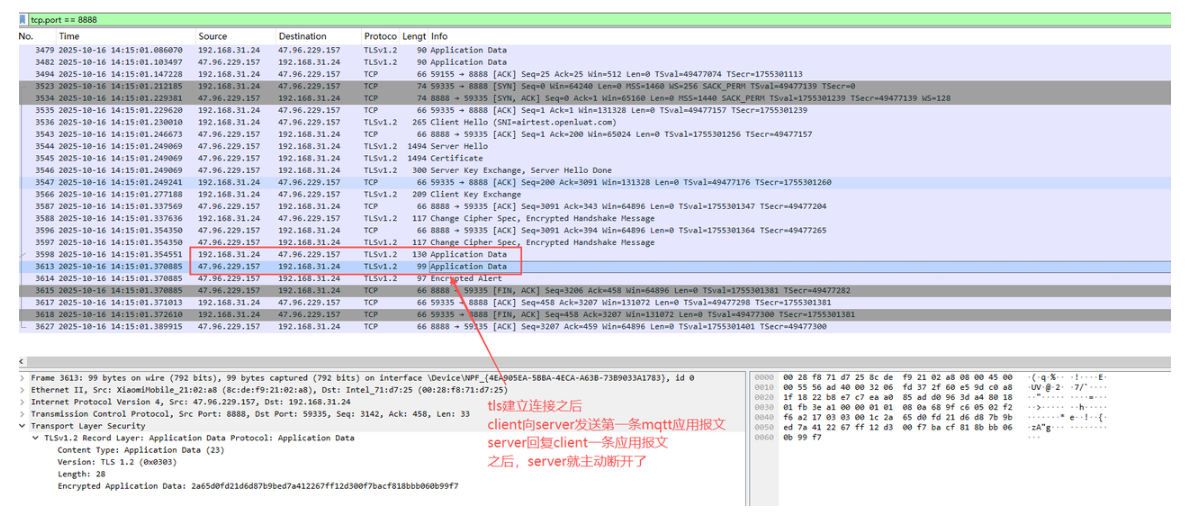Select packet 3544 Server Hello row
The width and height of the screenshot is (1193, 527).
pos(594,146)
